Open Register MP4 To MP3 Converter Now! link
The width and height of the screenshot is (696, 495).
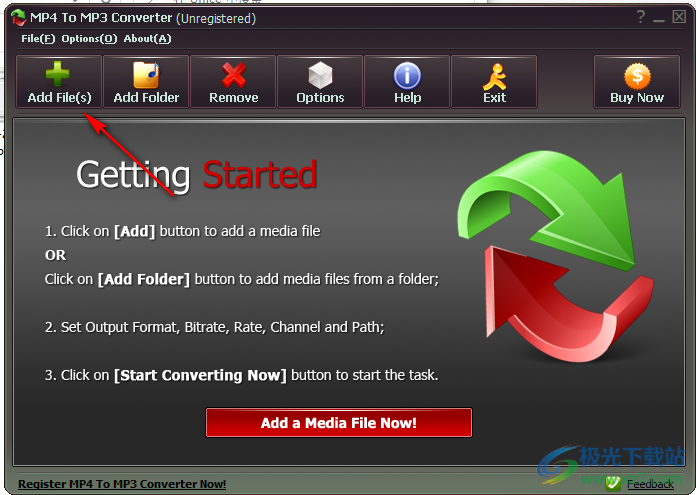122,484
